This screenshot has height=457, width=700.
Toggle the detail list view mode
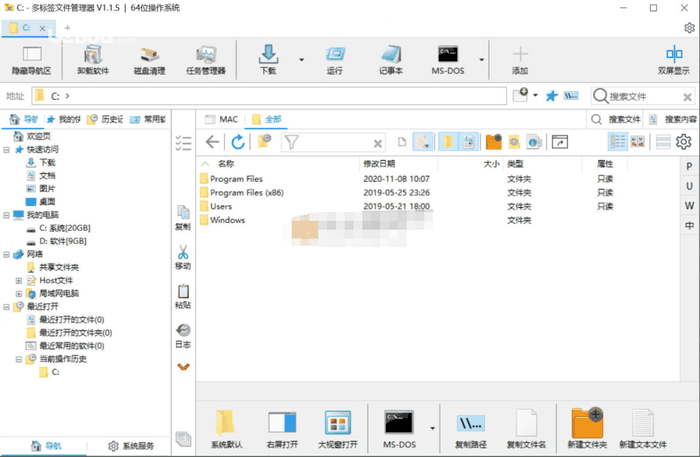618,142
